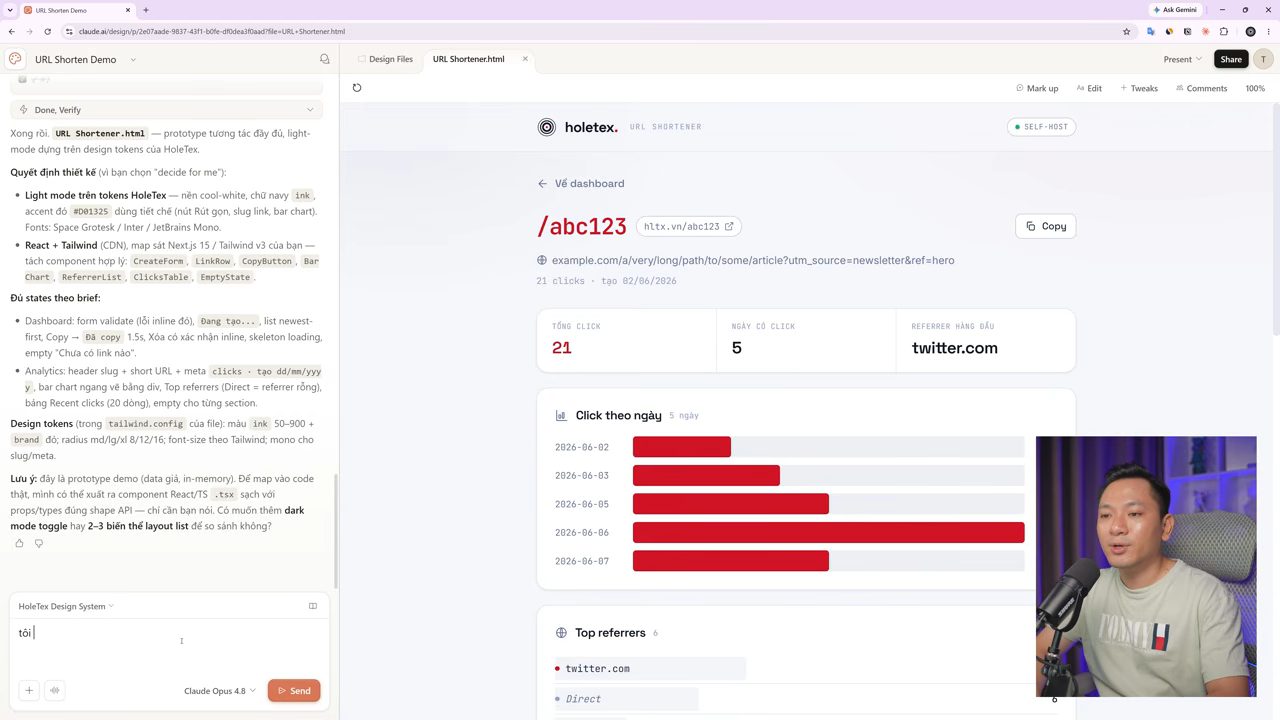Click the Share button
Image resolution: width=1280 pixels, height=720 pixels.
tap(1231, 59)
